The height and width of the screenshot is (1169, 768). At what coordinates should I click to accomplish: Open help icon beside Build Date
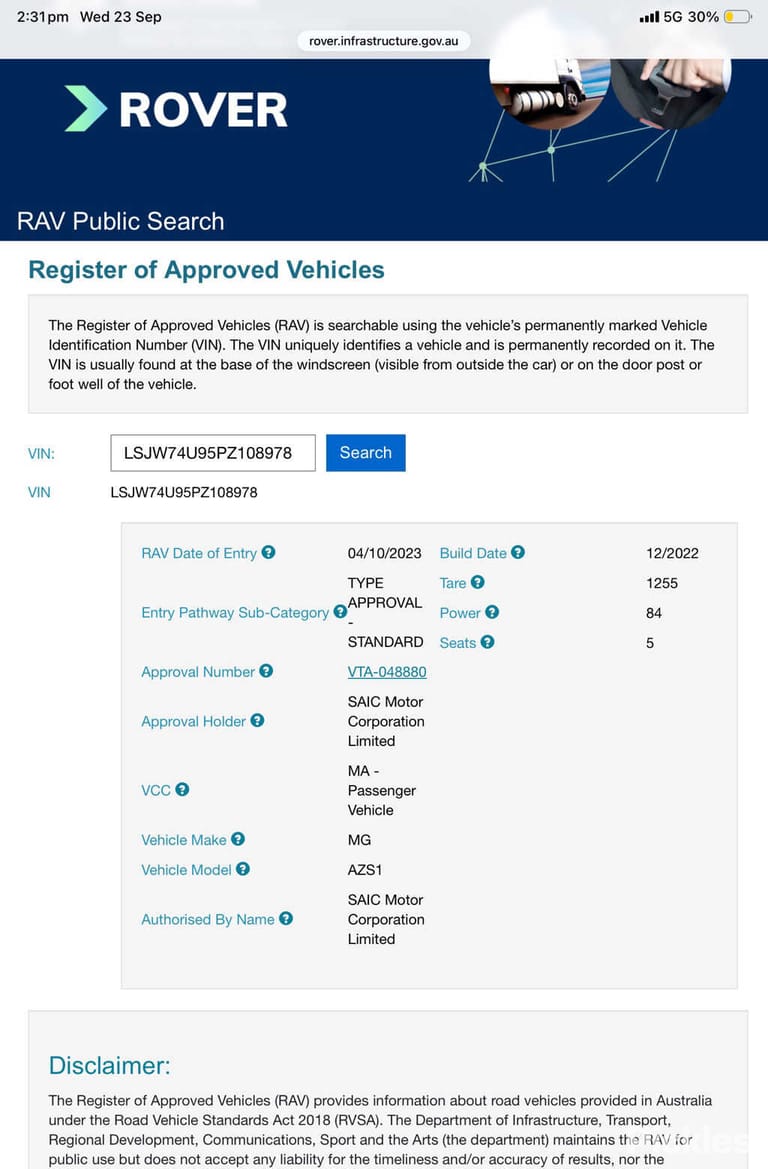point(518,552)
